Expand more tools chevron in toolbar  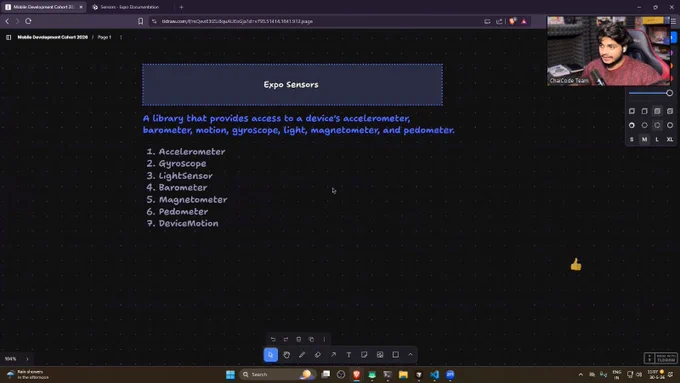[410, 355]
